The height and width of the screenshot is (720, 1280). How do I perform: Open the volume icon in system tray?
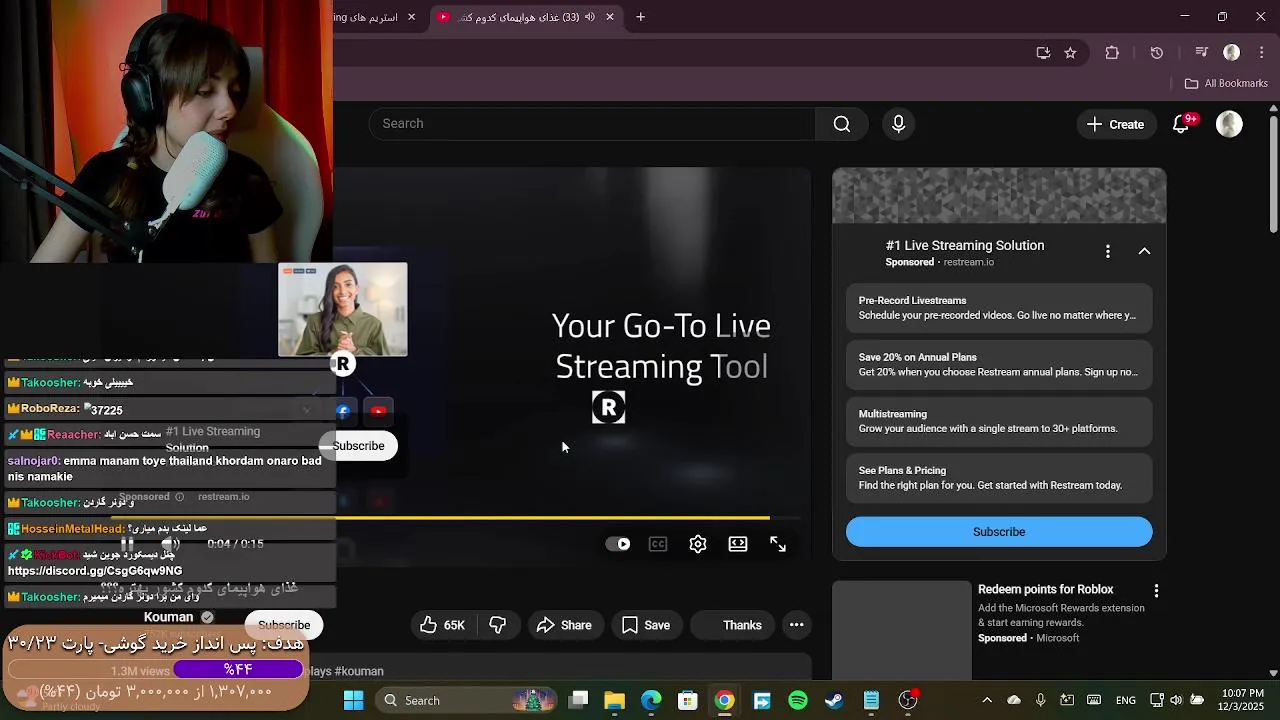[x=1176, y=700]
